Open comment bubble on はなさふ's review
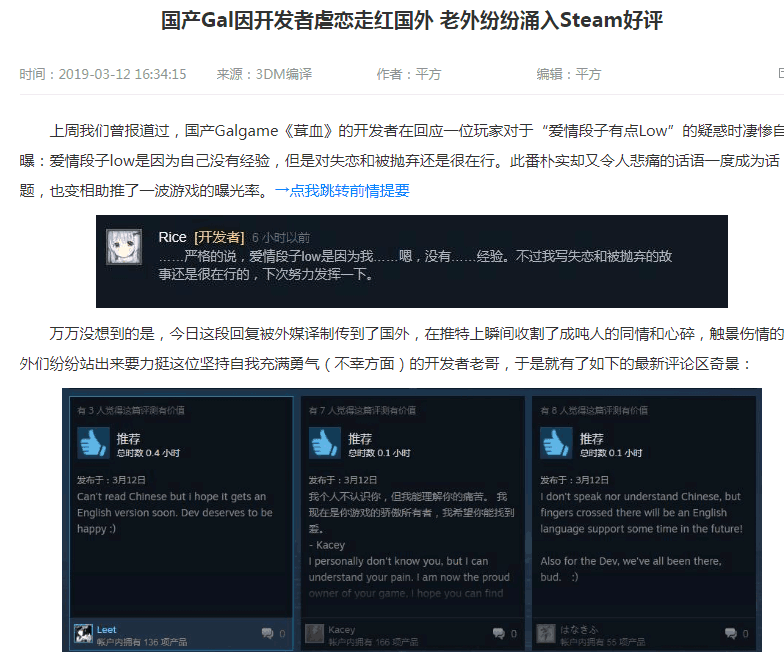784x657 pixels. point(731,634)
